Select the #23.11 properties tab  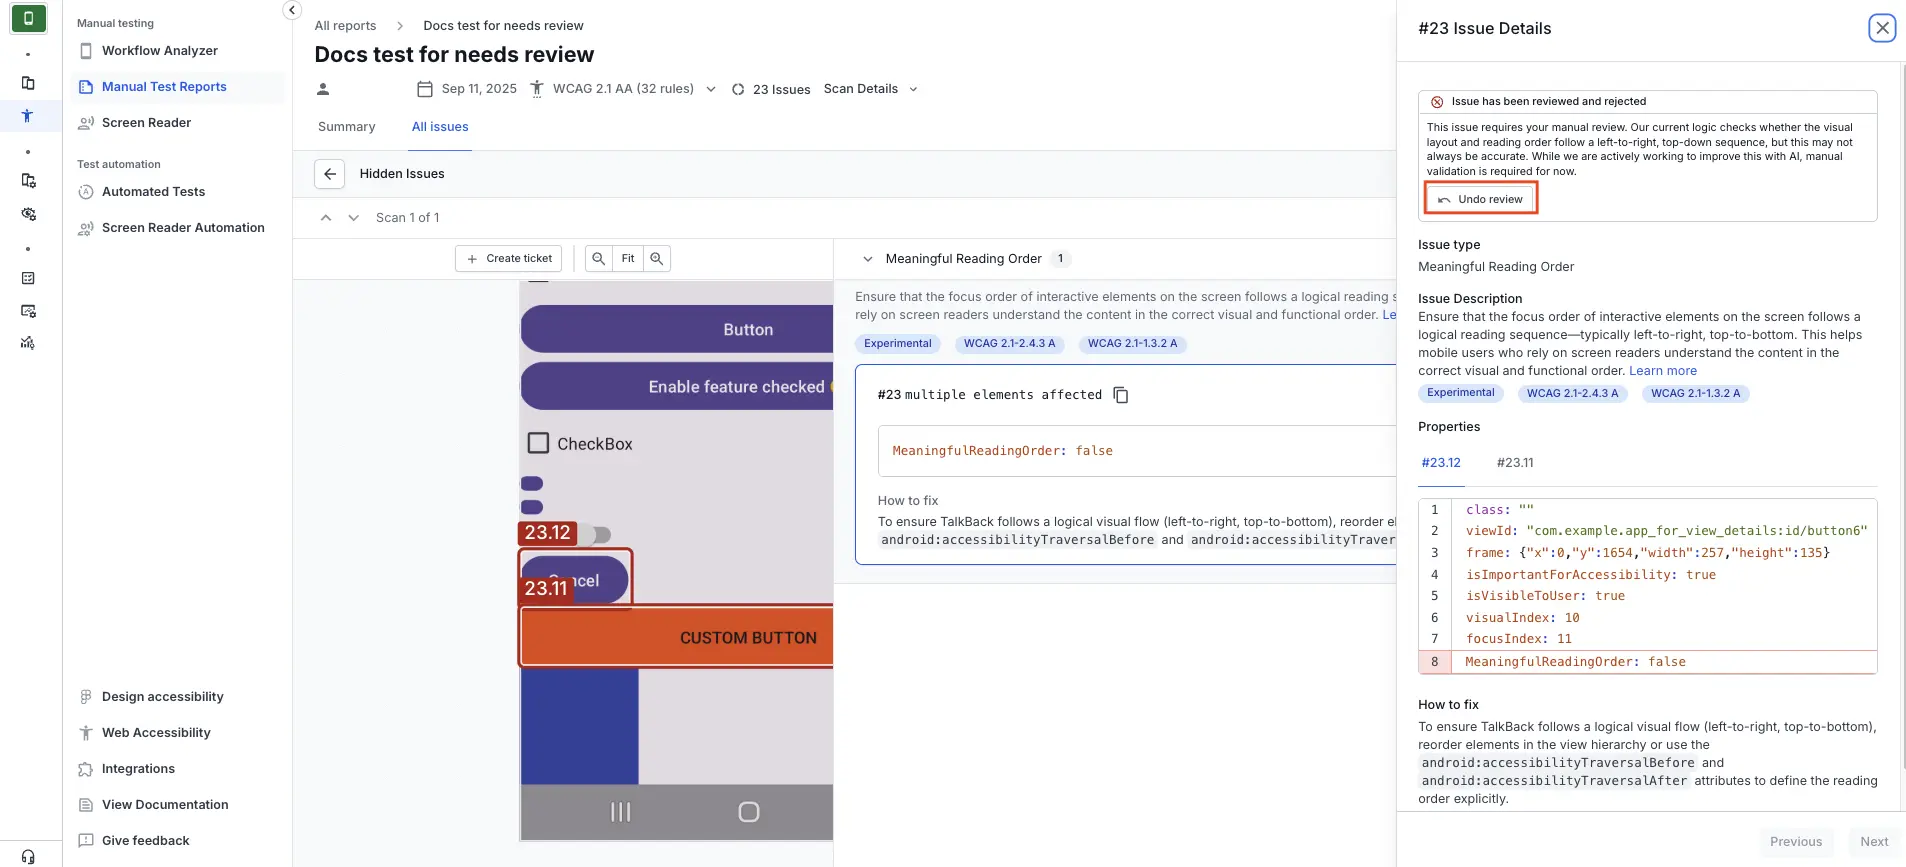[1514, 463]
